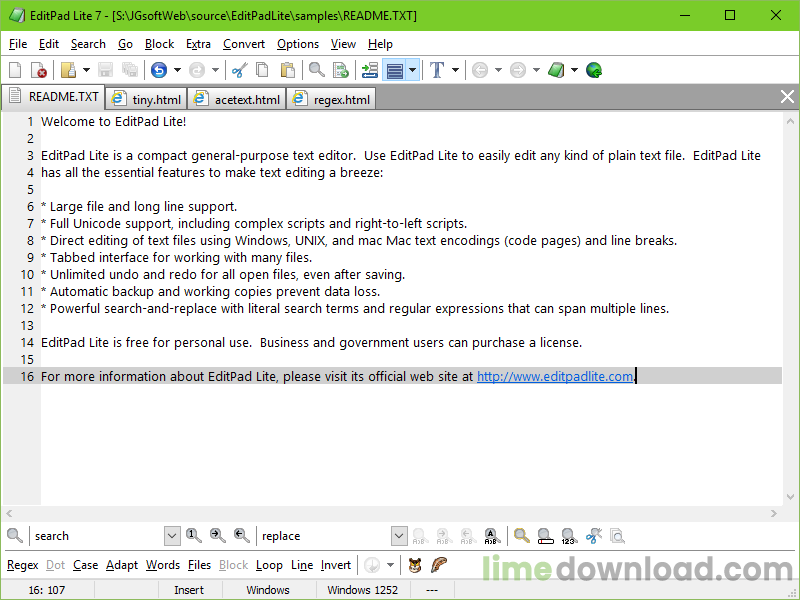Expand the Word Wrap options dropdown arrow

coord(413,70)
